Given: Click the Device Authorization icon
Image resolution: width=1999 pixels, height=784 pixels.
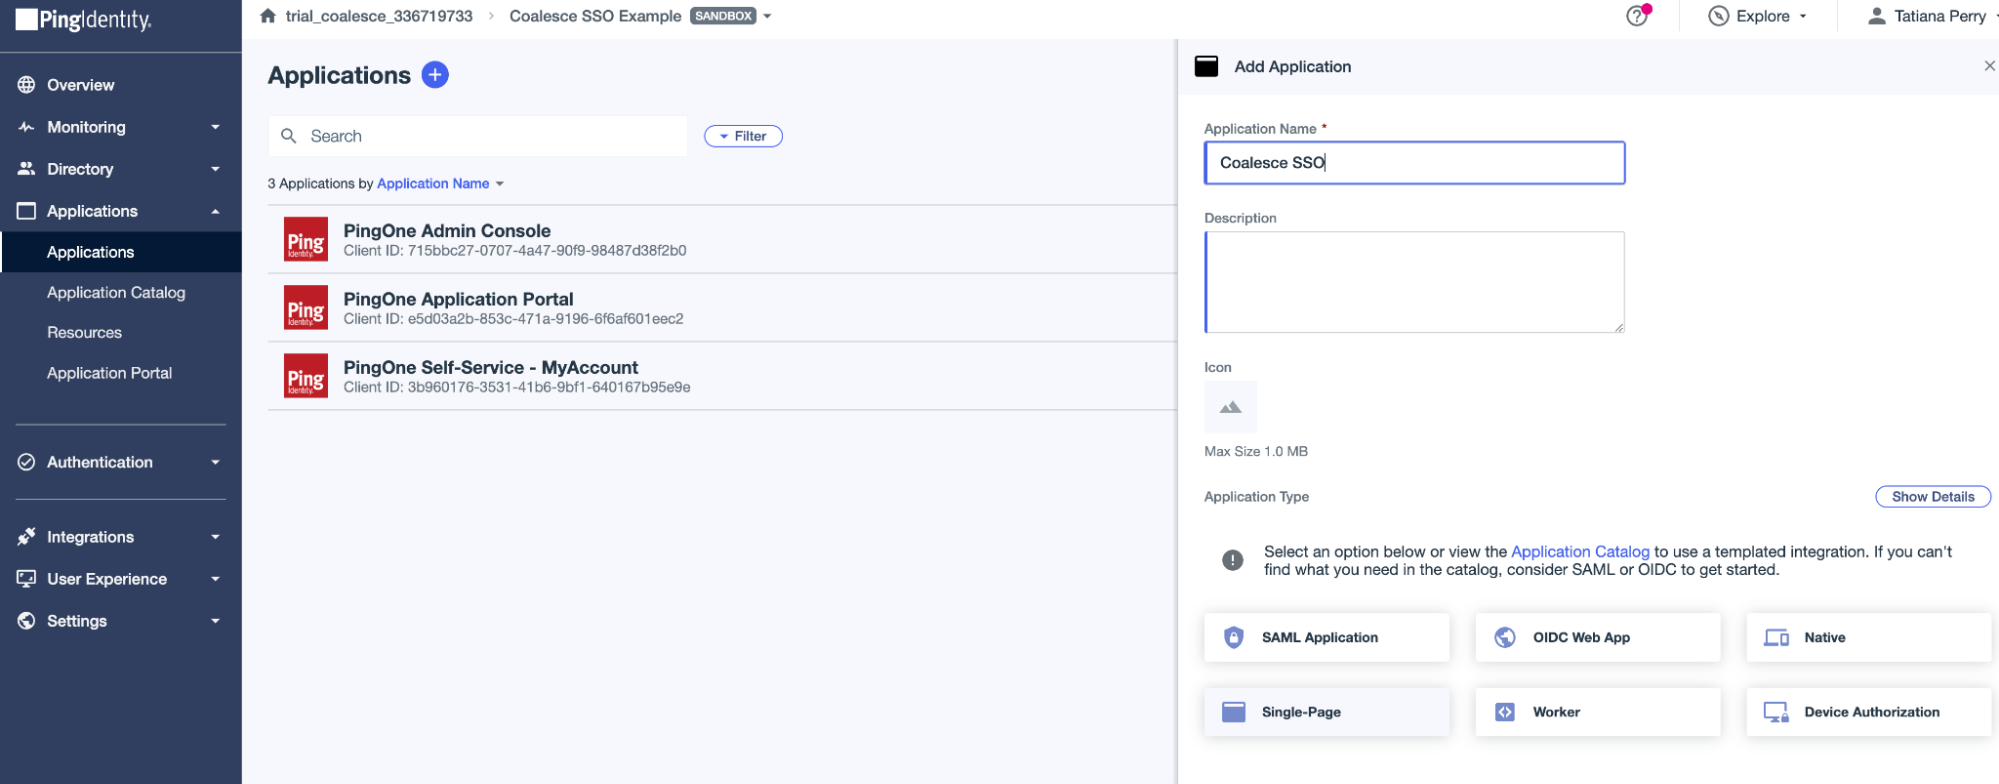Looking at the screenshot, I should coord(1777,712).
